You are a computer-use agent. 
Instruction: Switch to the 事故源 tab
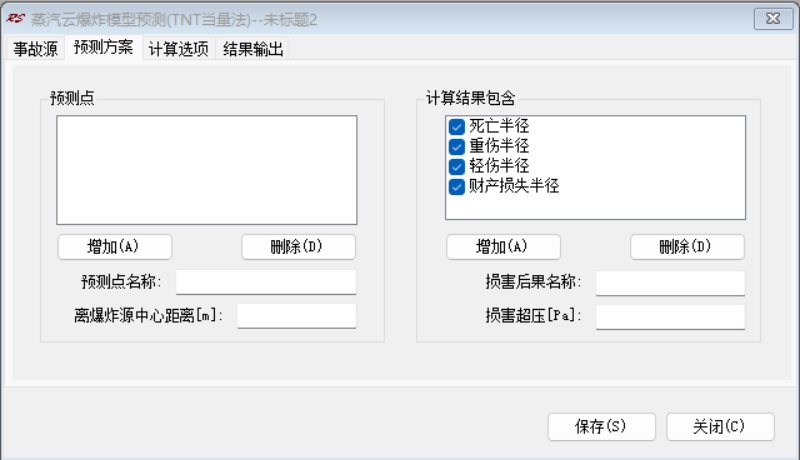pos(35,49)
